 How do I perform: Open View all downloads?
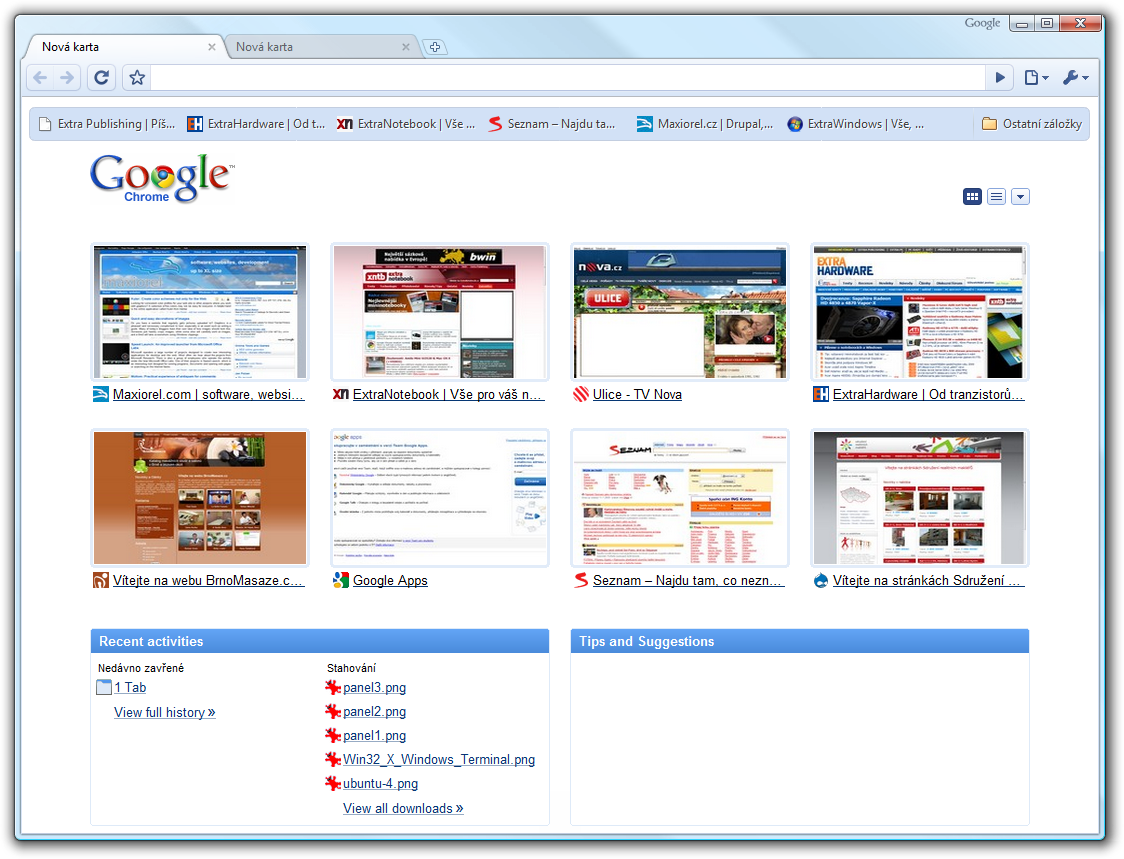(x=403, y=809)
